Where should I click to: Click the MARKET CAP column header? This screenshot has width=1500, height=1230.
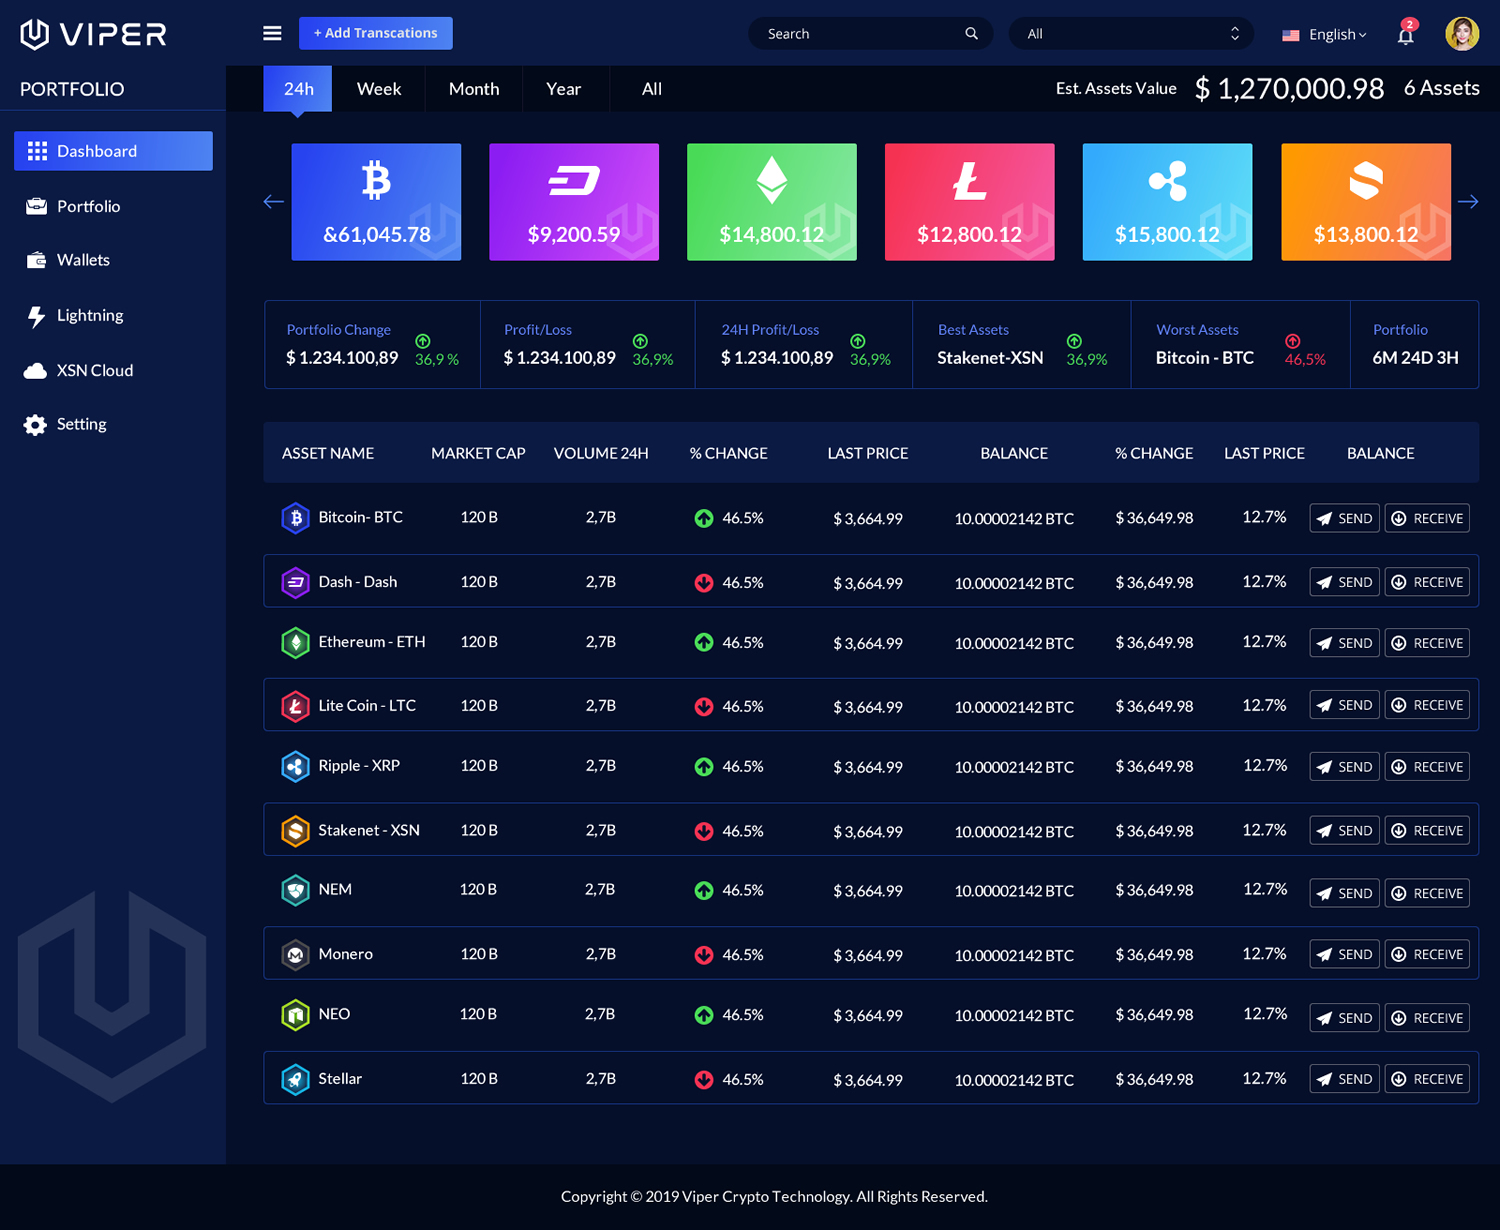point(478,453)
